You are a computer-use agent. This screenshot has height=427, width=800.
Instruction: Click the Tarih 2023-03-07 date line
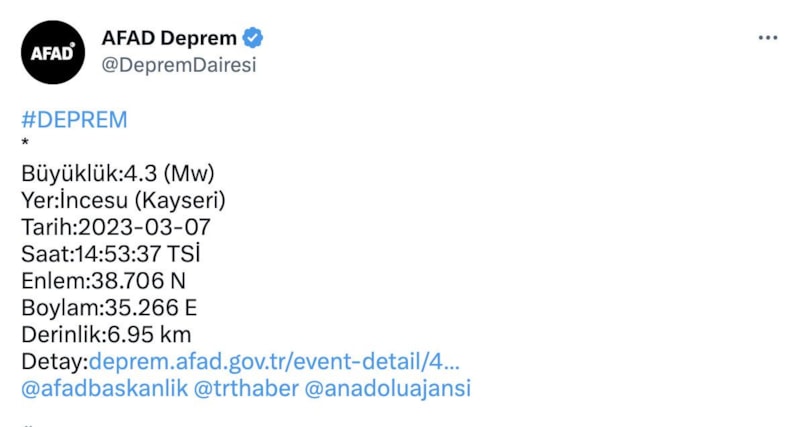coord(116,226)
